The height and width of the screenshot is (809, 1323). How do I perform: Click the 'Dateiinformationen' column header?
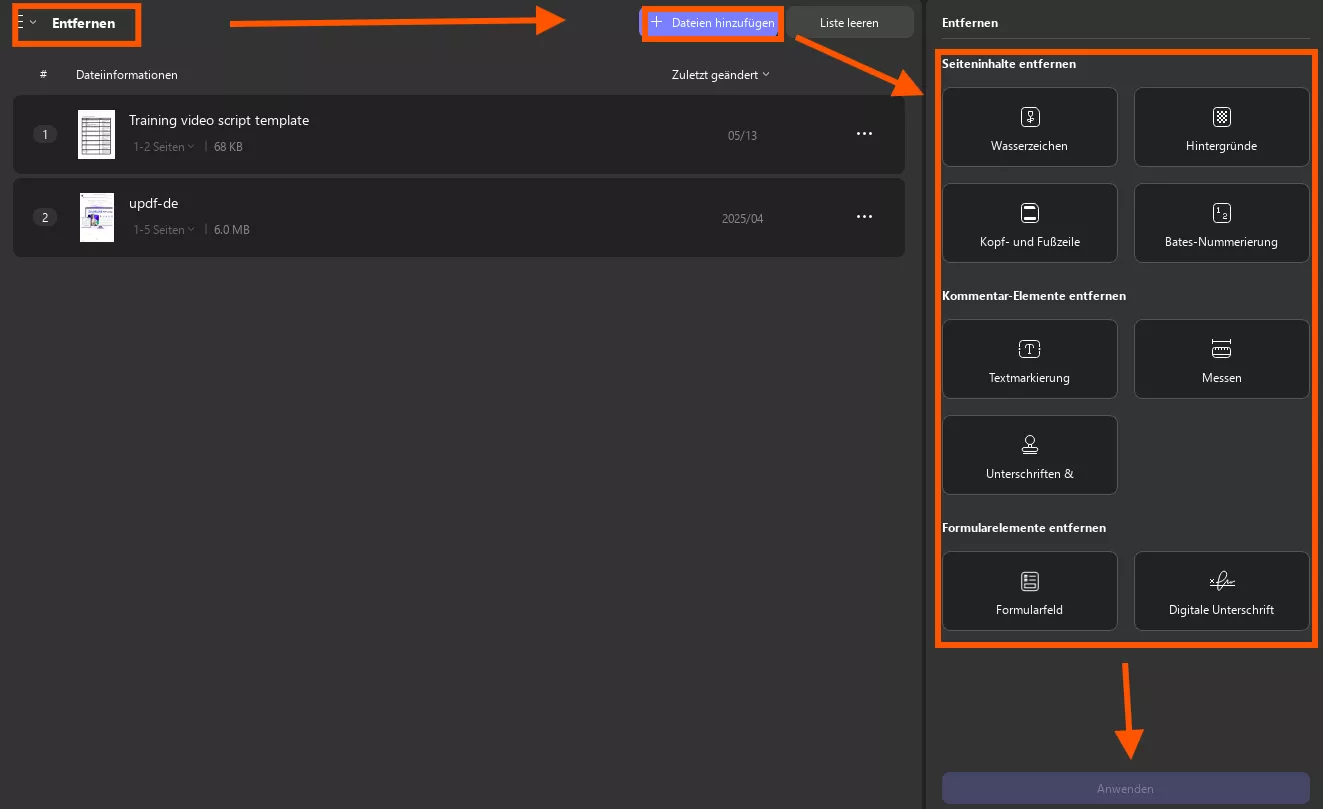tap(127, 75)
